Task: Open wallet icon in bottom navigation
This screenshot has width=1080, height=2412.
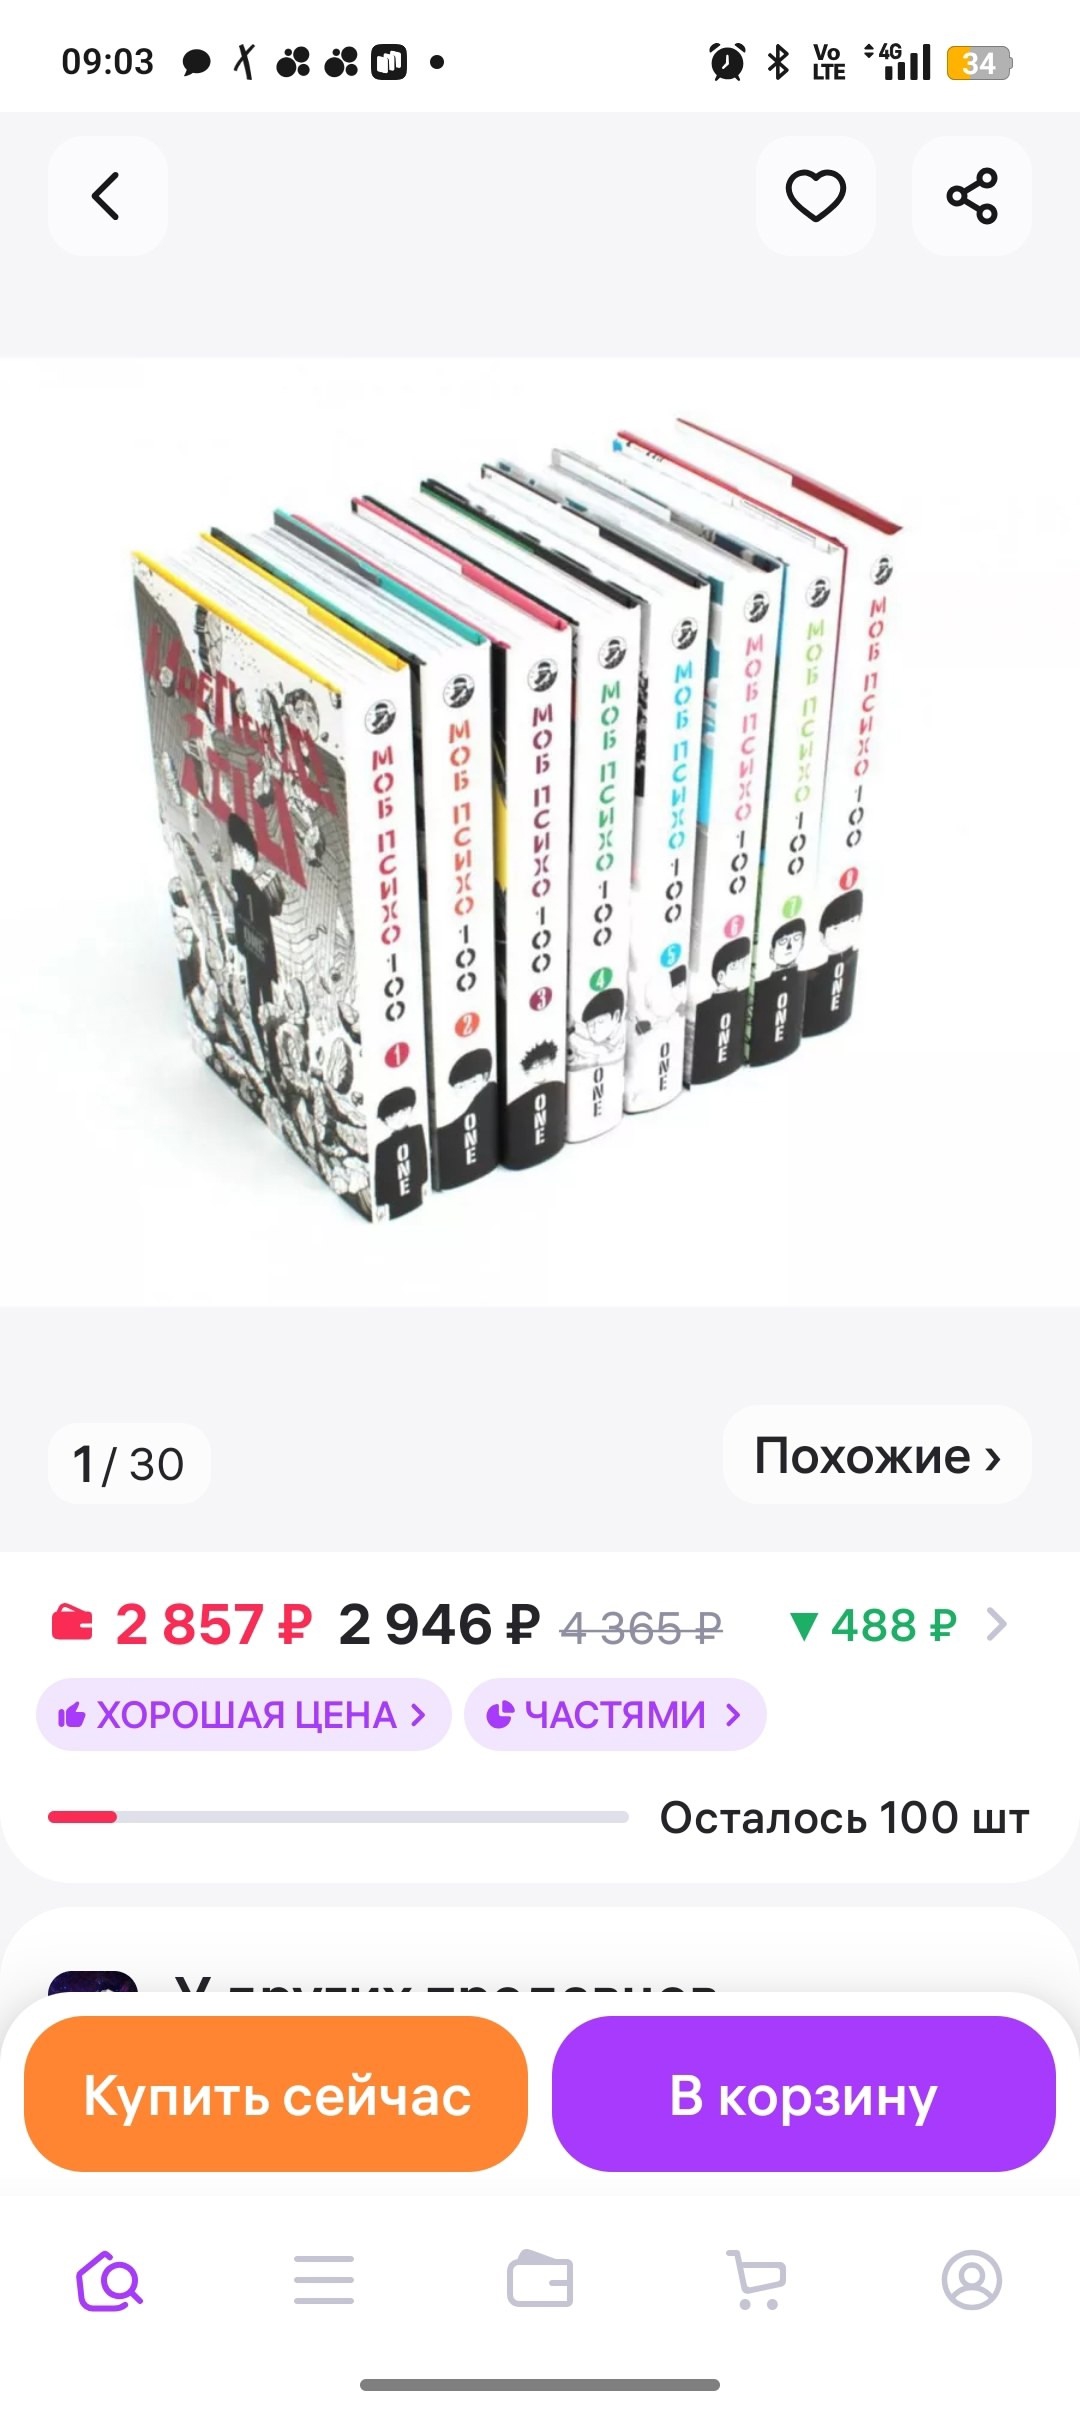Action: coord(540,2280)
